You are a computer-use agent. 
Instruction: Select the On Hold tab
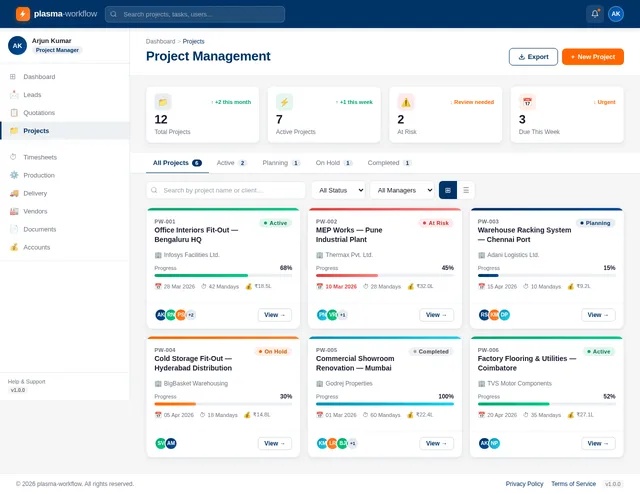pyautogui.click(x=333, y=162)
